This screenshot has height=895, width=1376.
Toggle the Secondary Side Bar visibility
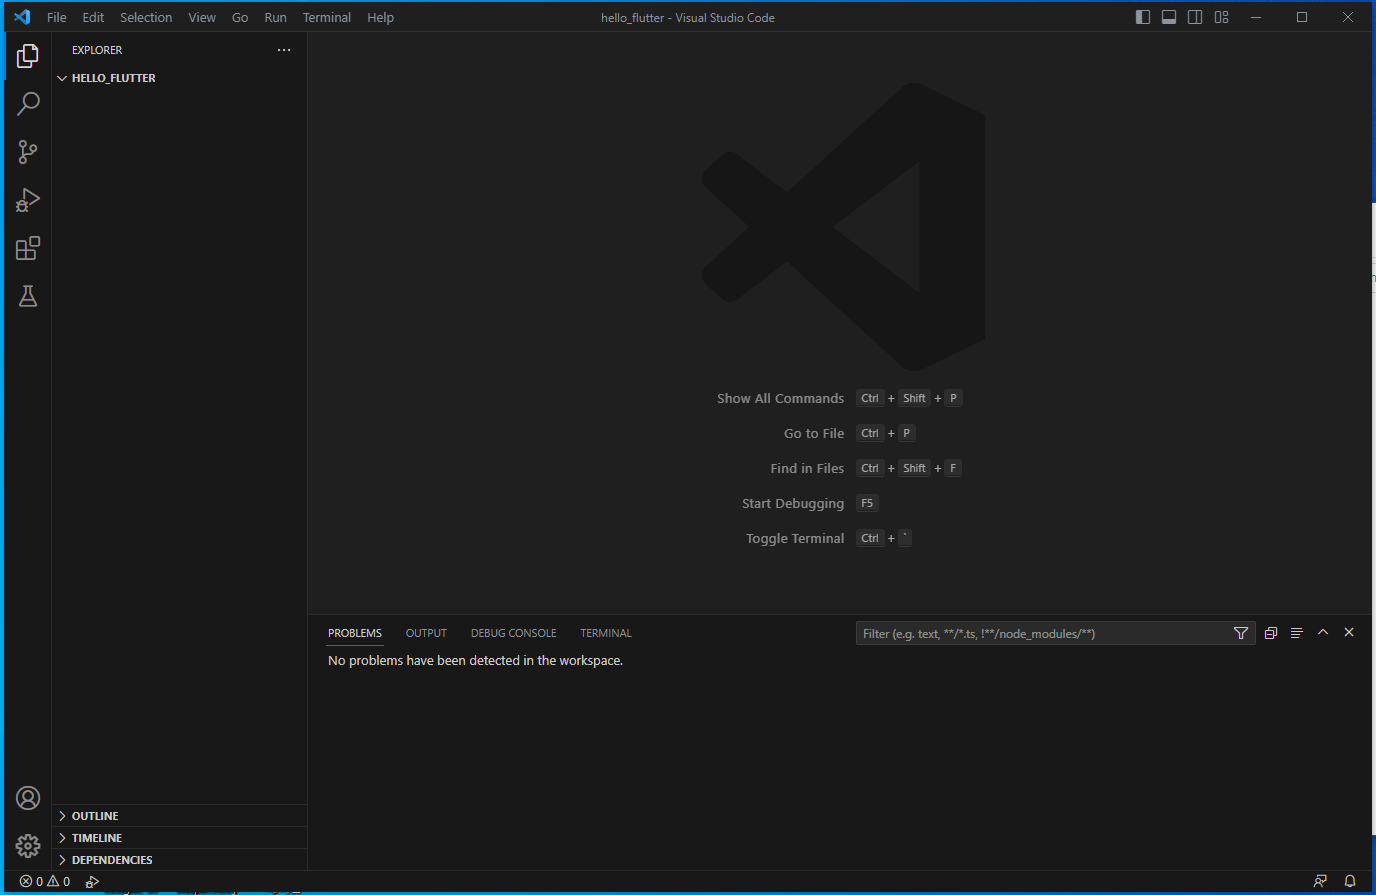[x=1195, y=17]
